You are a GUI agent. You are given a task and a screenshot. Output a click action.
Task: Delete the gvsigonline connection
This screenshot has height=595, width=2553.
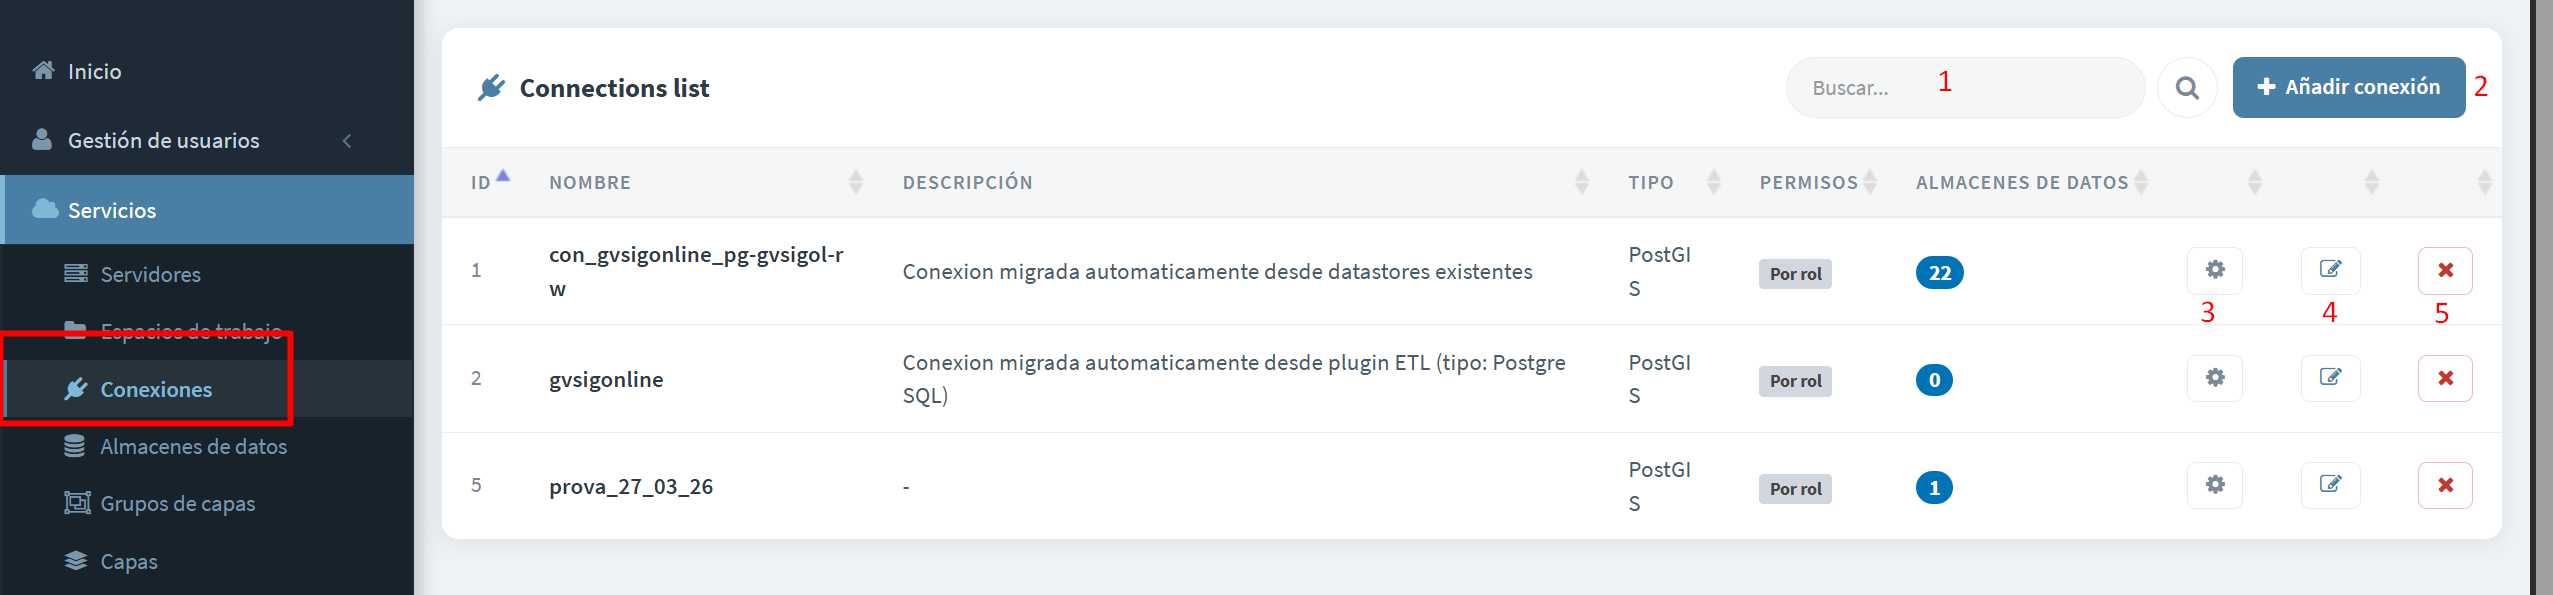pyautogui.click(x=2445, y=378)
